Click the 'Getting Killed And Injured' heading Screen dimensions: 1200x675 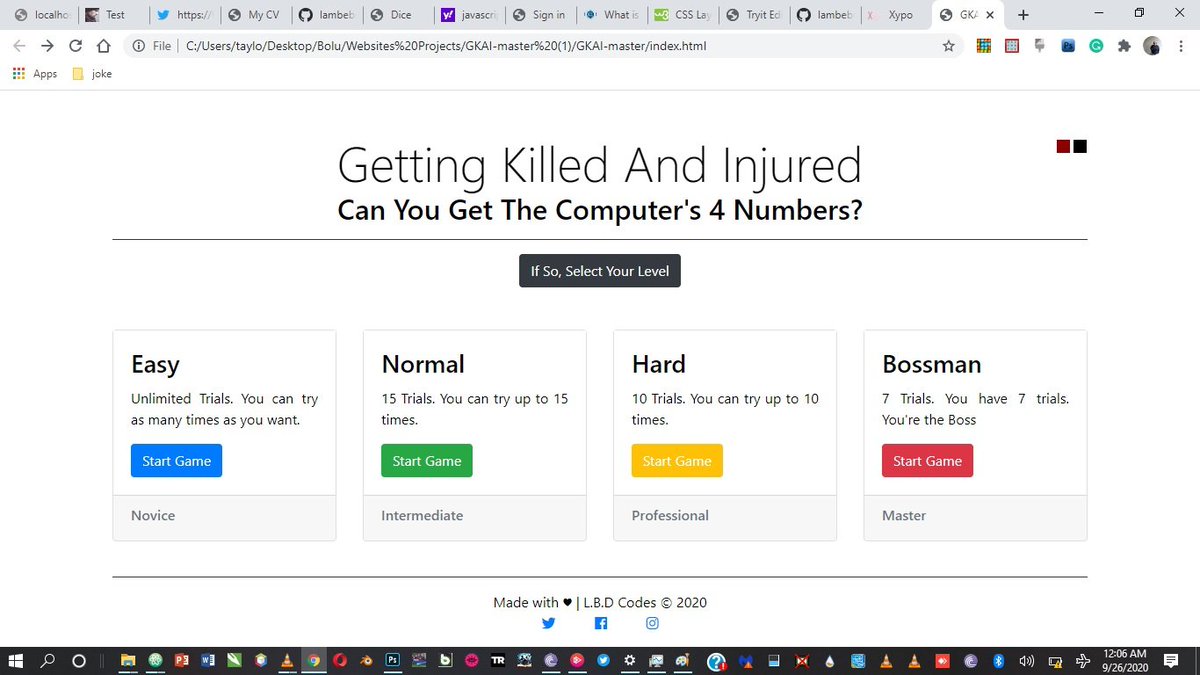tap(600, 166)
